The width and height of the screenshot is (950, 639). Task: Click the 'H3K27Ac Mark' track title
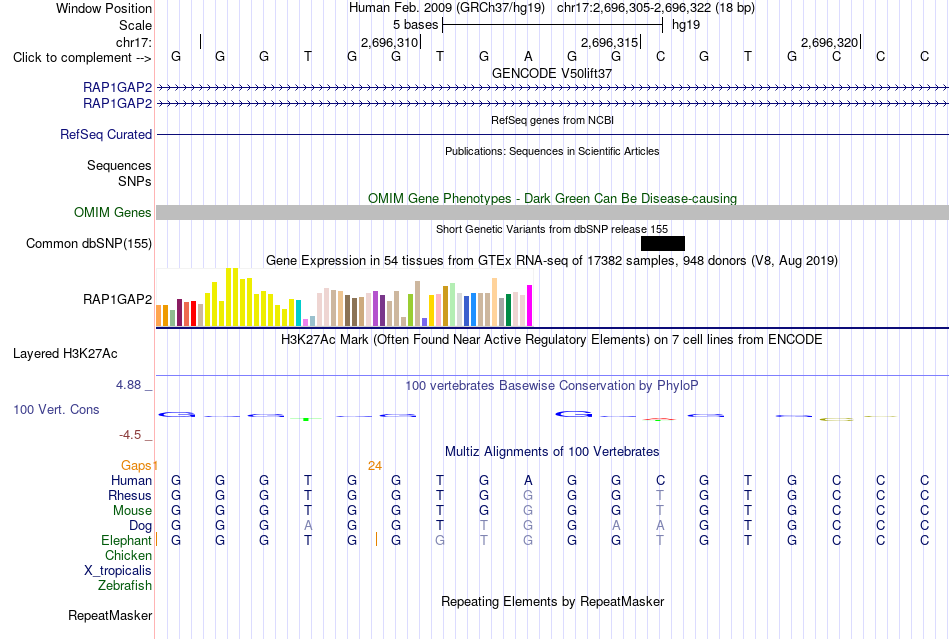552,339
